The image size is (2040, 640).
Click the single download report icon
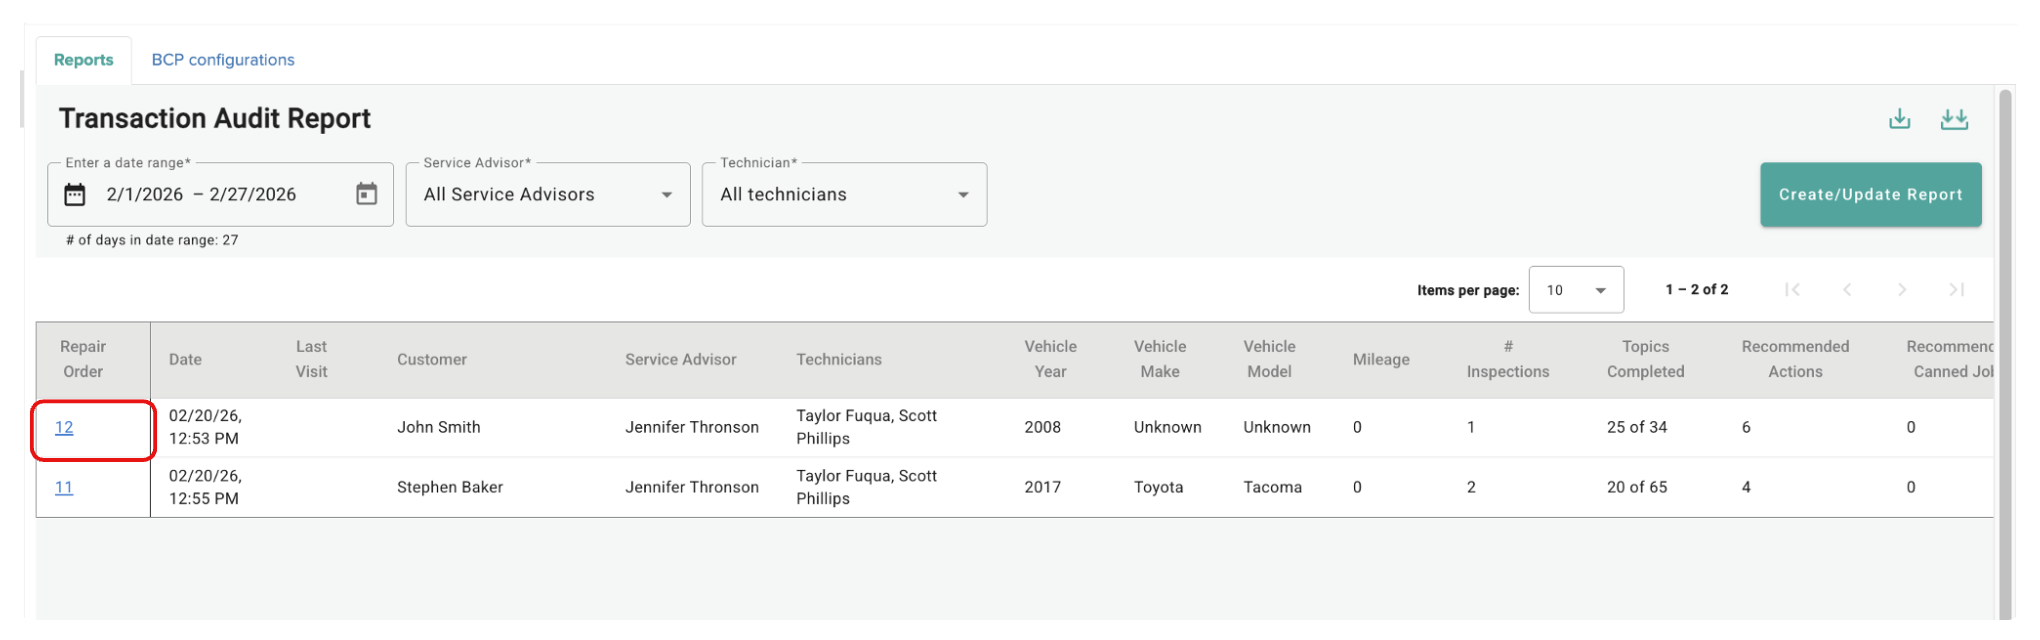click(x=1899, y=119)
